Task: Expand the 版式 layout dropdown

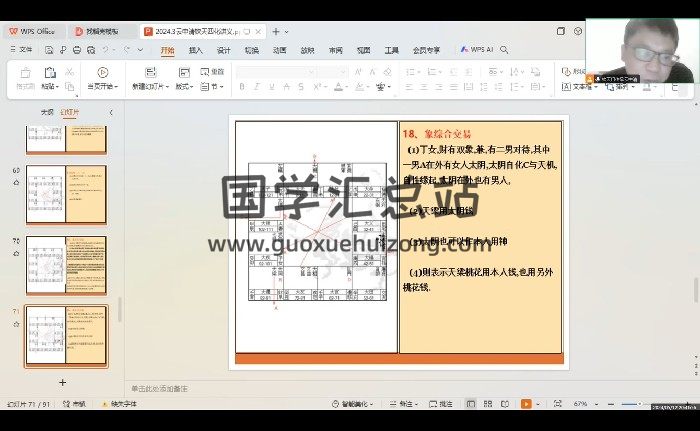Action: 184,87
